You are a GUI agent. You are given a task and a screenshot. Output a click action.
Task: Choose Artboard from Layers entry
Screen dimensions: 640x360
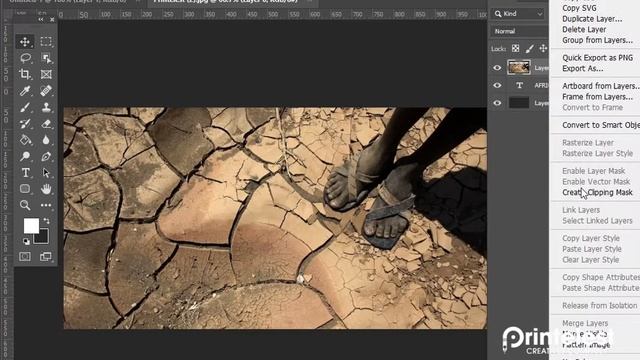click(x=600, y=86)
